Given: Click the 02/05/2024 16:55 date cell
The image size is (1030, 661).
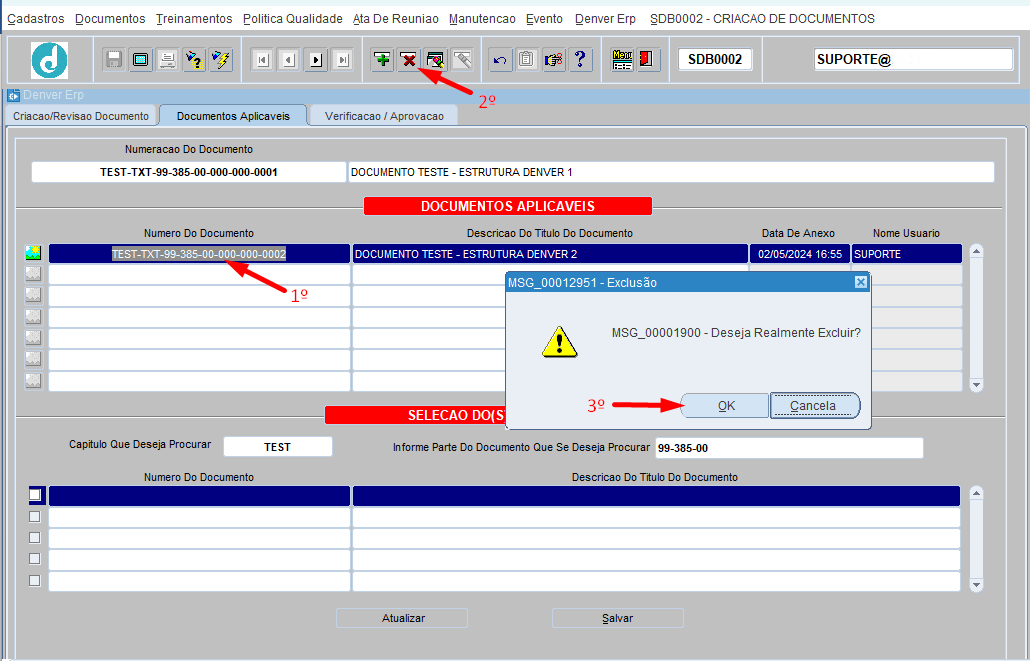Looking at the screenshot, I should [x=799, y=254].
